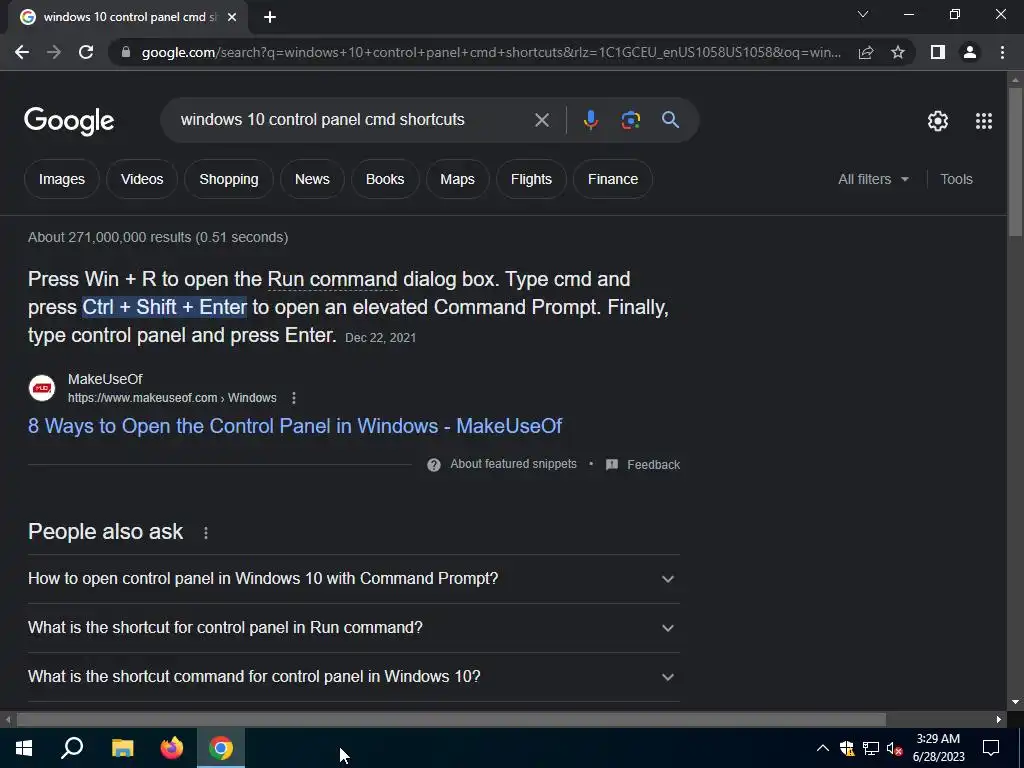The width and height of the screenshot is (1024, 768).
Task: Open the notification center
Action: [x=991, y=748]
